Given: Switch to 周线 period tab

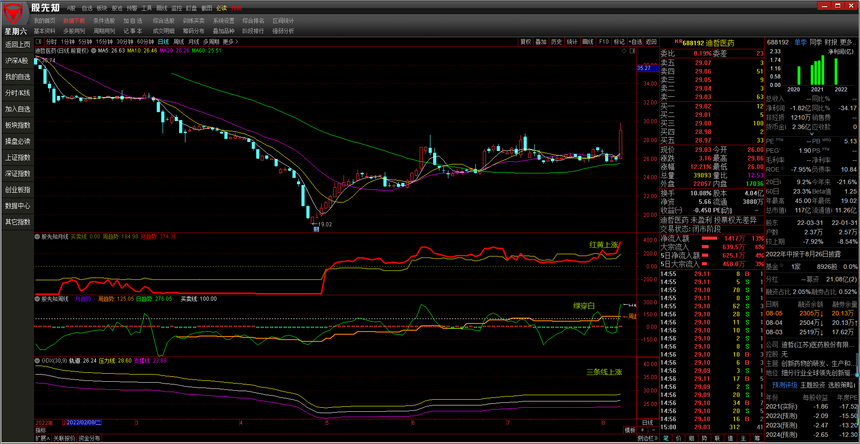Looking at the screenshot, I should click(x=178, y=42).
